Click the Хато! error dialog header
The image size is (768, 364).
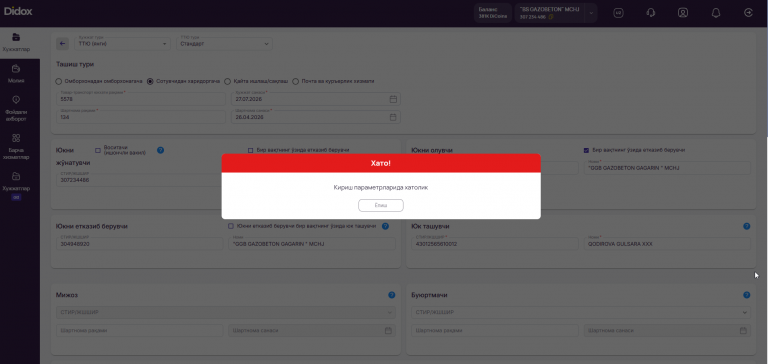tap(381, 163)
